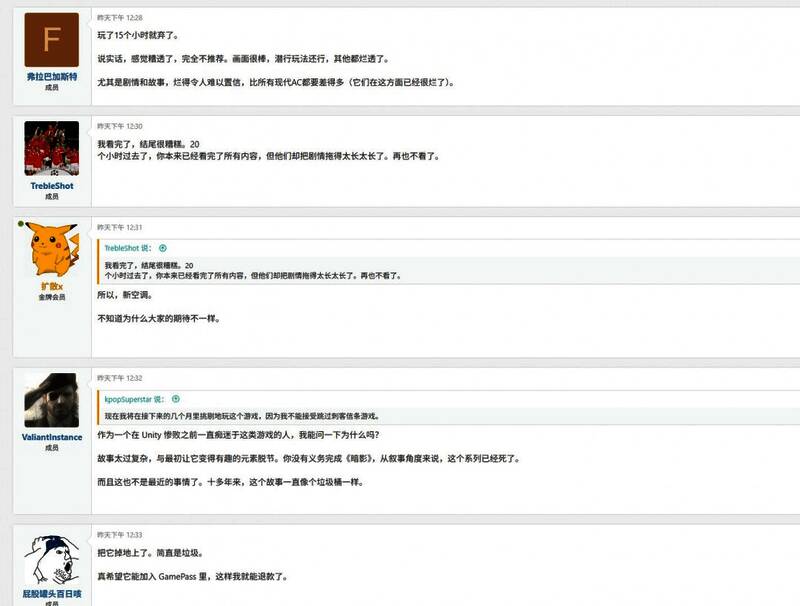Open the 昨天下午 12:32 post timestamp

[120, 378]
